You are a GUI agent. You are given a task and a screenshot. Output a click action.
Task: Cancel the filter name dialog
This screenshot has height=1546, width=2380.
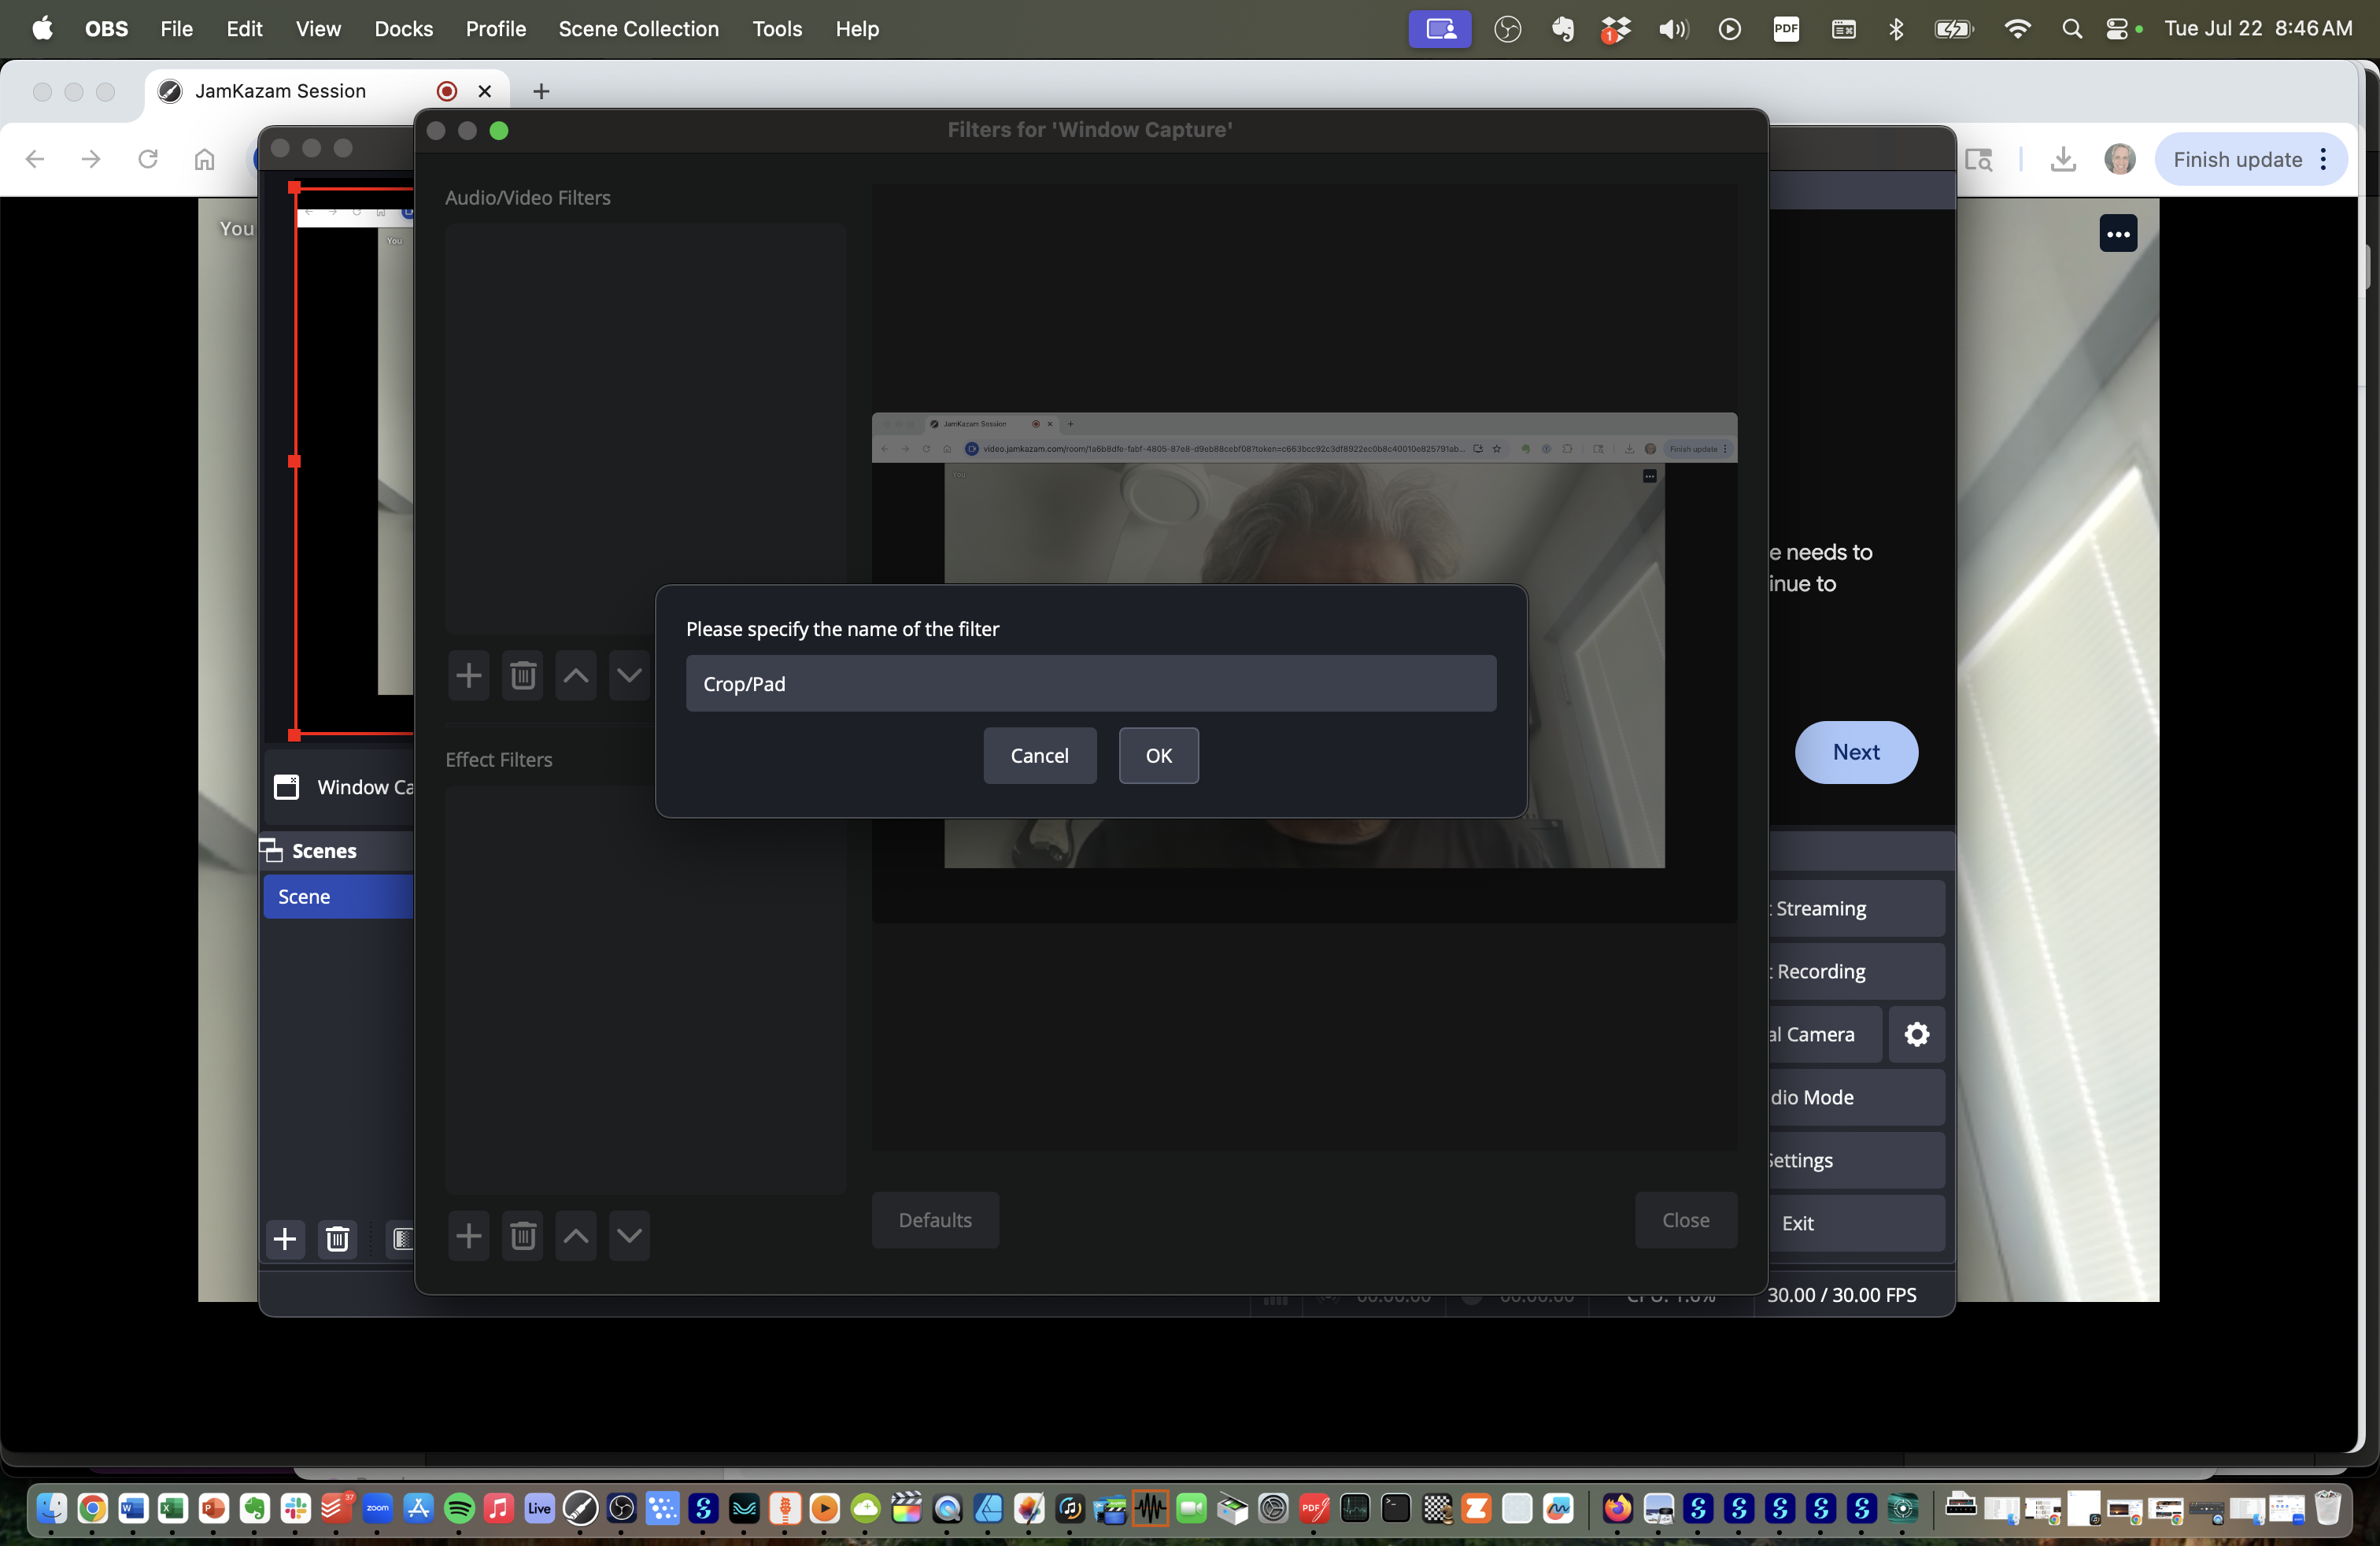pos(1039,756)
